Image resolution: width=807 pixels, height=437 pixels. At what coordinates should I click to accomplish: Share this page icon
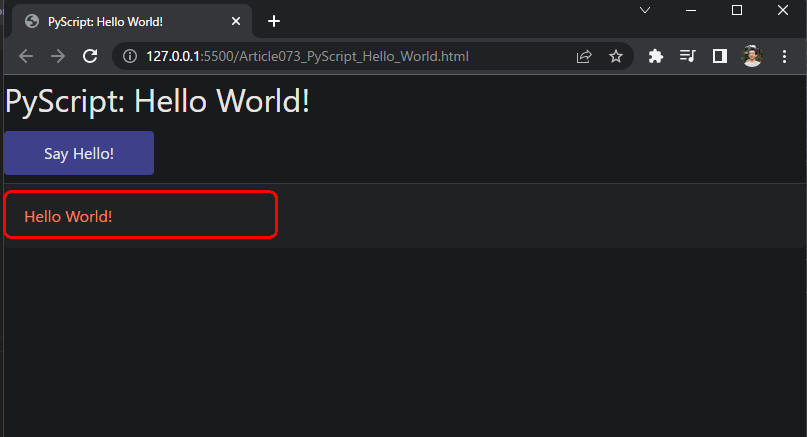pyautogui.click(x=584, y=56)
